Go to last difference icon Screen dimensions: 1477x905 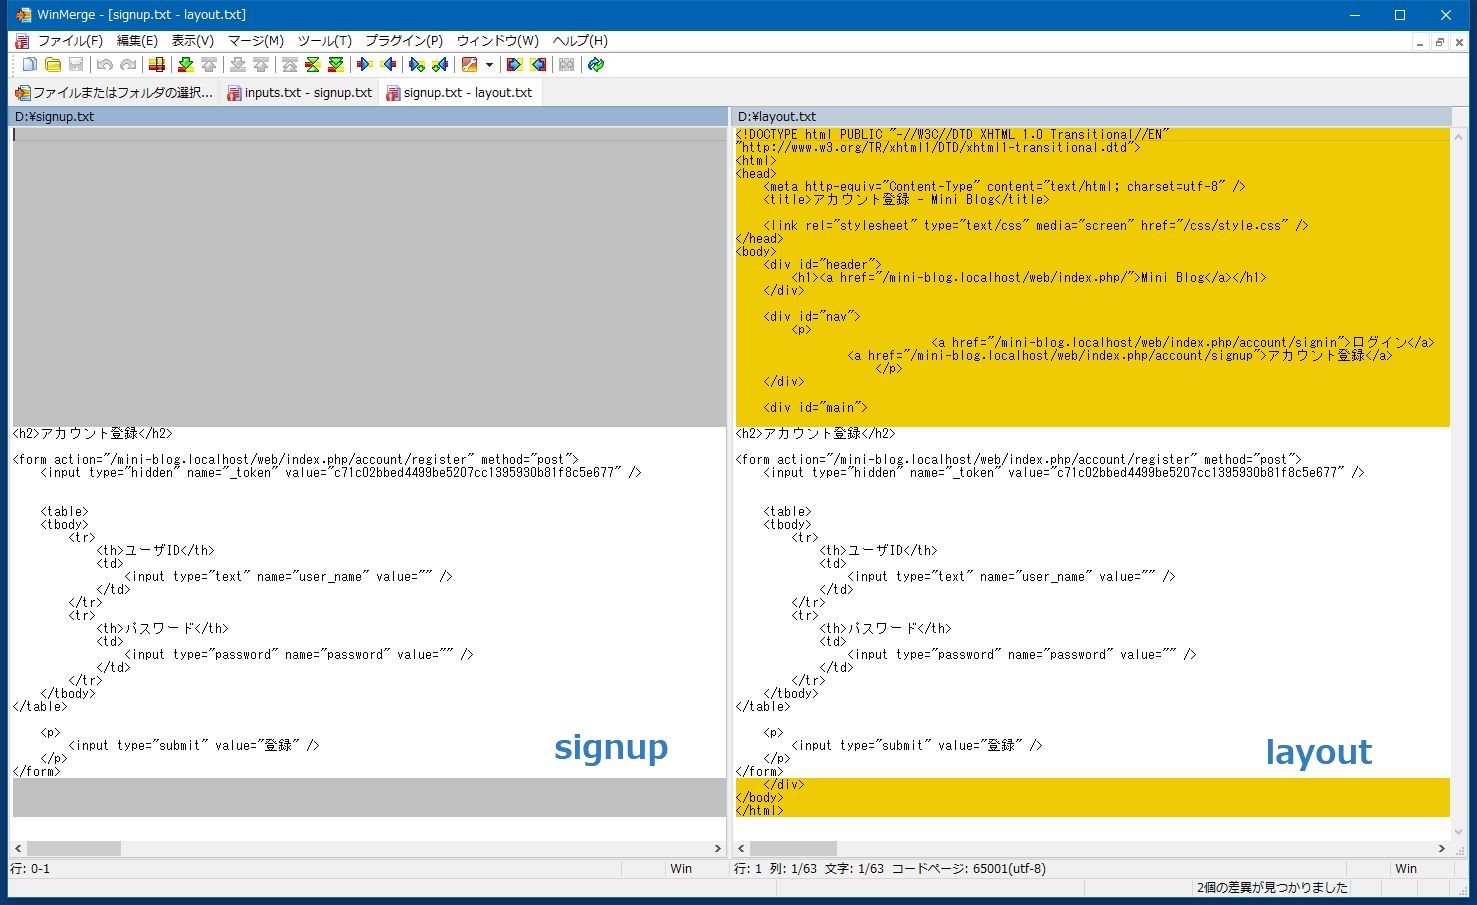click(336, 65)
